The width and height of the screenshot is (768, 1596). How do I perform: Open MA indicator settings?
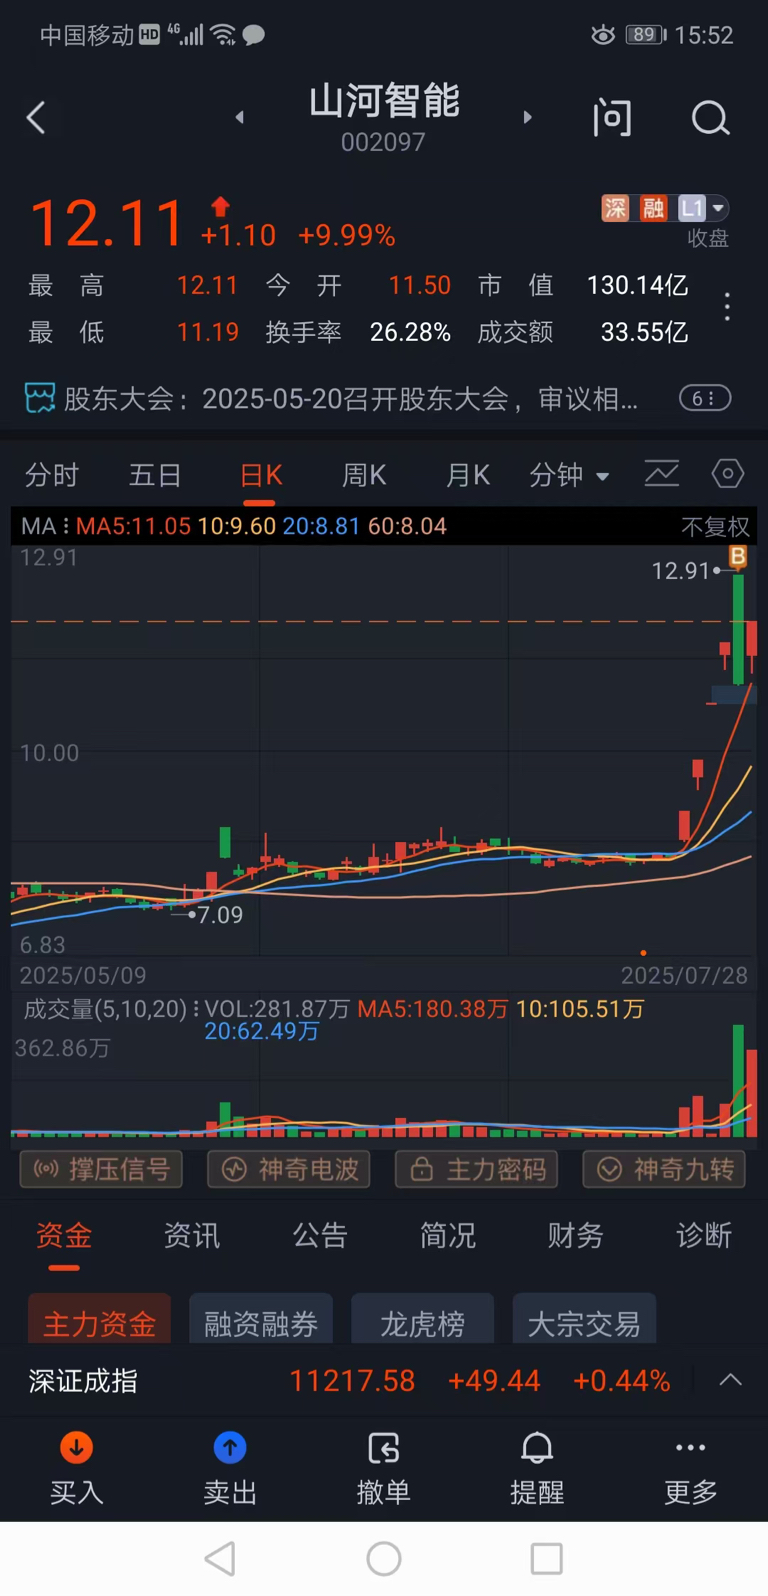coord(46,526)
